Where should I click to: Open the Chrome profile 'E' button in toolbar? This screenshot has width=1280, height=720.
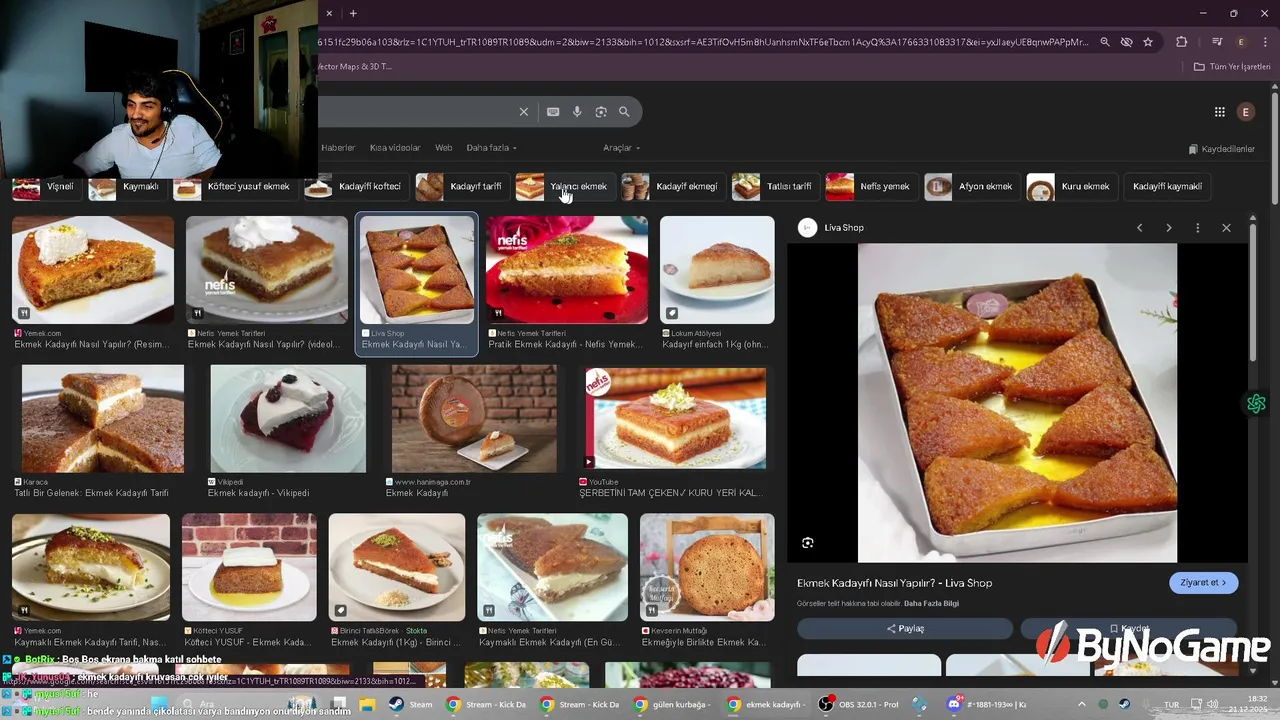point(1241,42)
